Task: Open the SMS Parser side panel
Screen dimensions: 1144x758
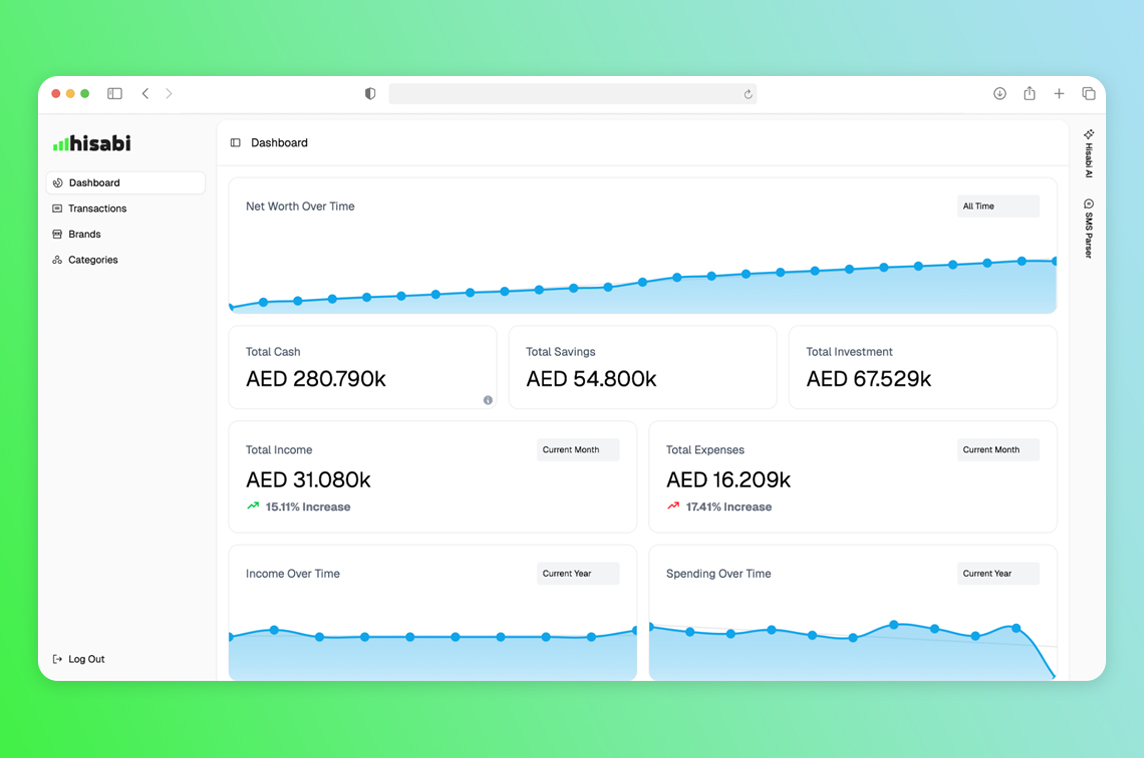Action: [x=1089, y=228]
